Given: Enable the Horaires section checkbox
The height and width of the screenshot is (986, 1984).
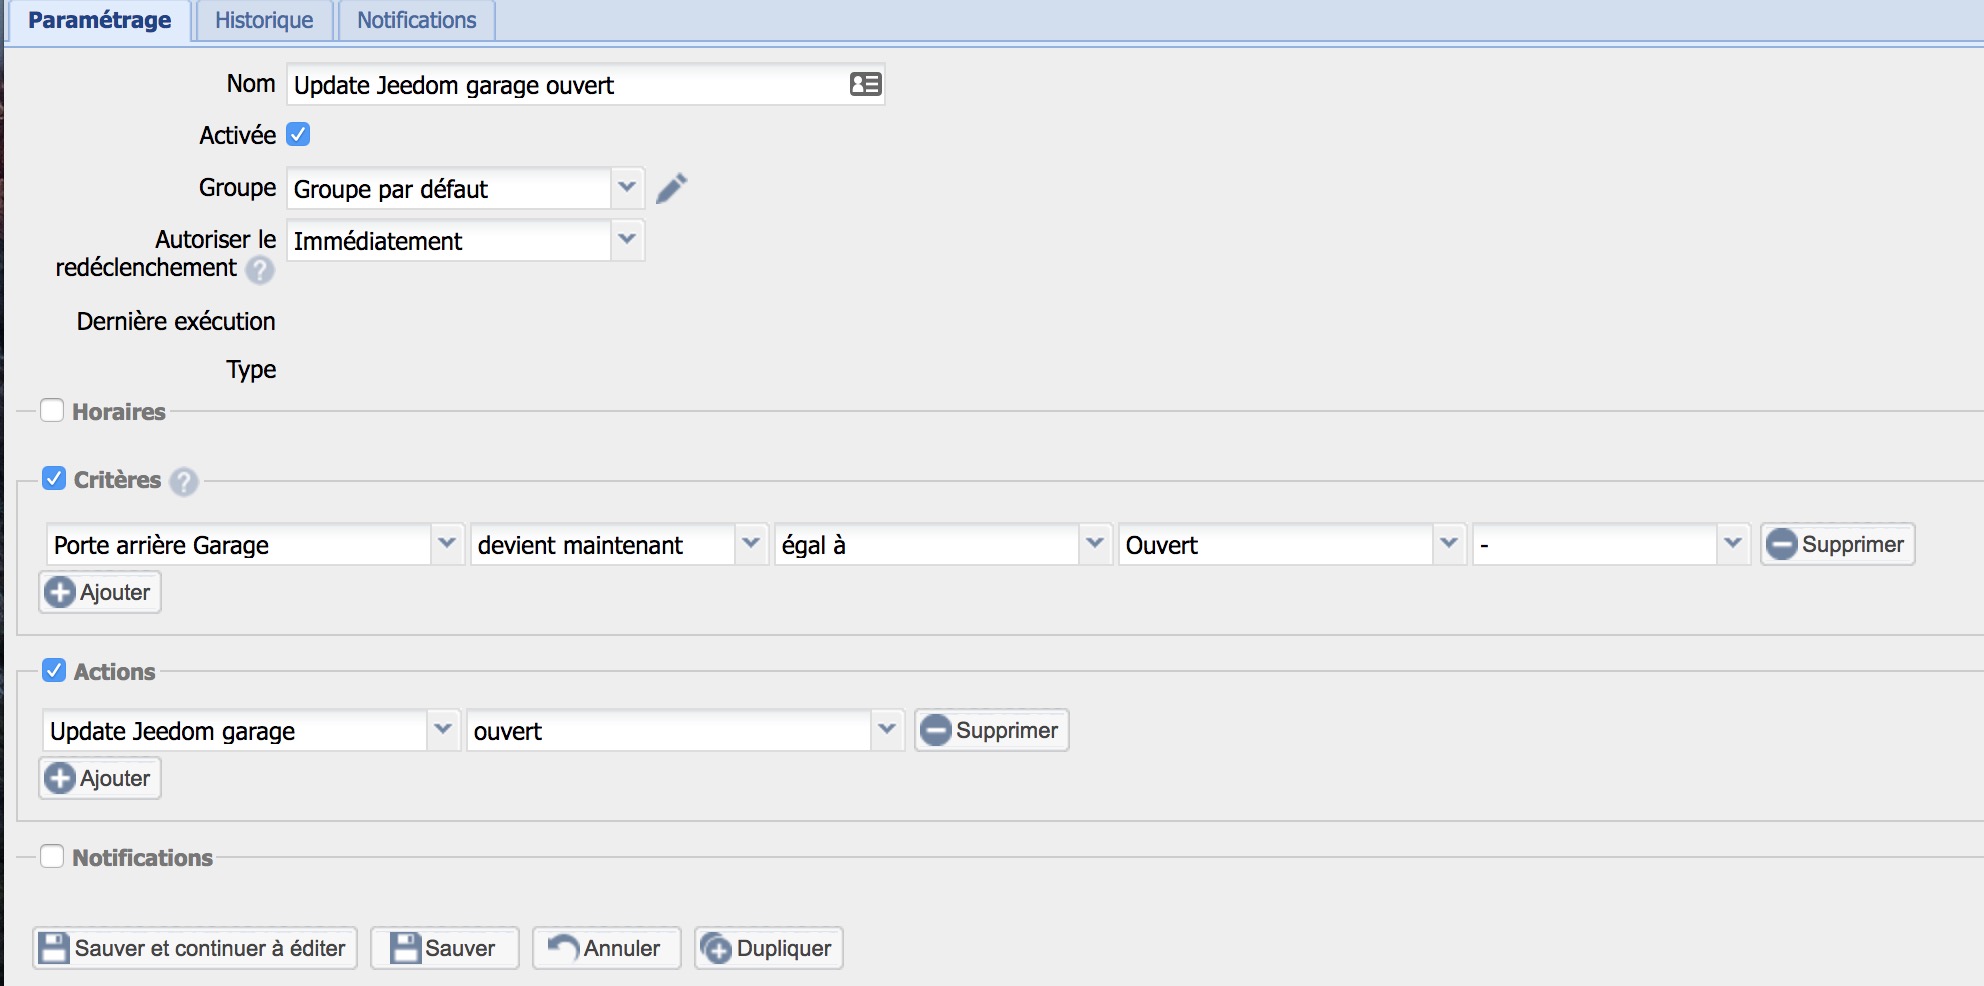Looking at the screenshot, I should pyautogui.click(x=52, y=410).
